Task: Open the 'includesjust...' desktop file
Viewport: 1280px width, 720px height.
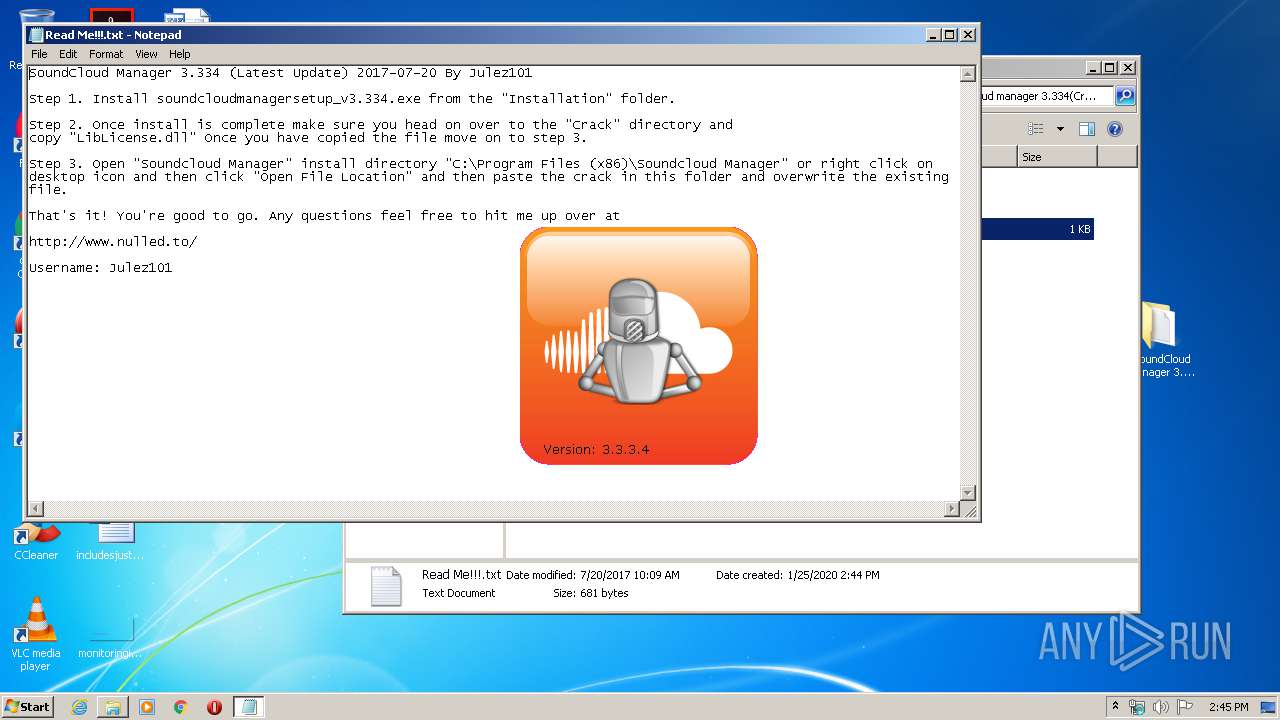Action: click(110, 540)
